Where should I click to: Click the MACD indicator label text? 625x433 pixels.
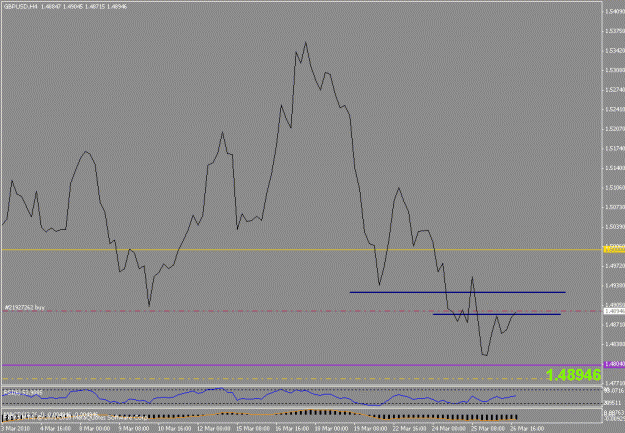coord(50,415)
